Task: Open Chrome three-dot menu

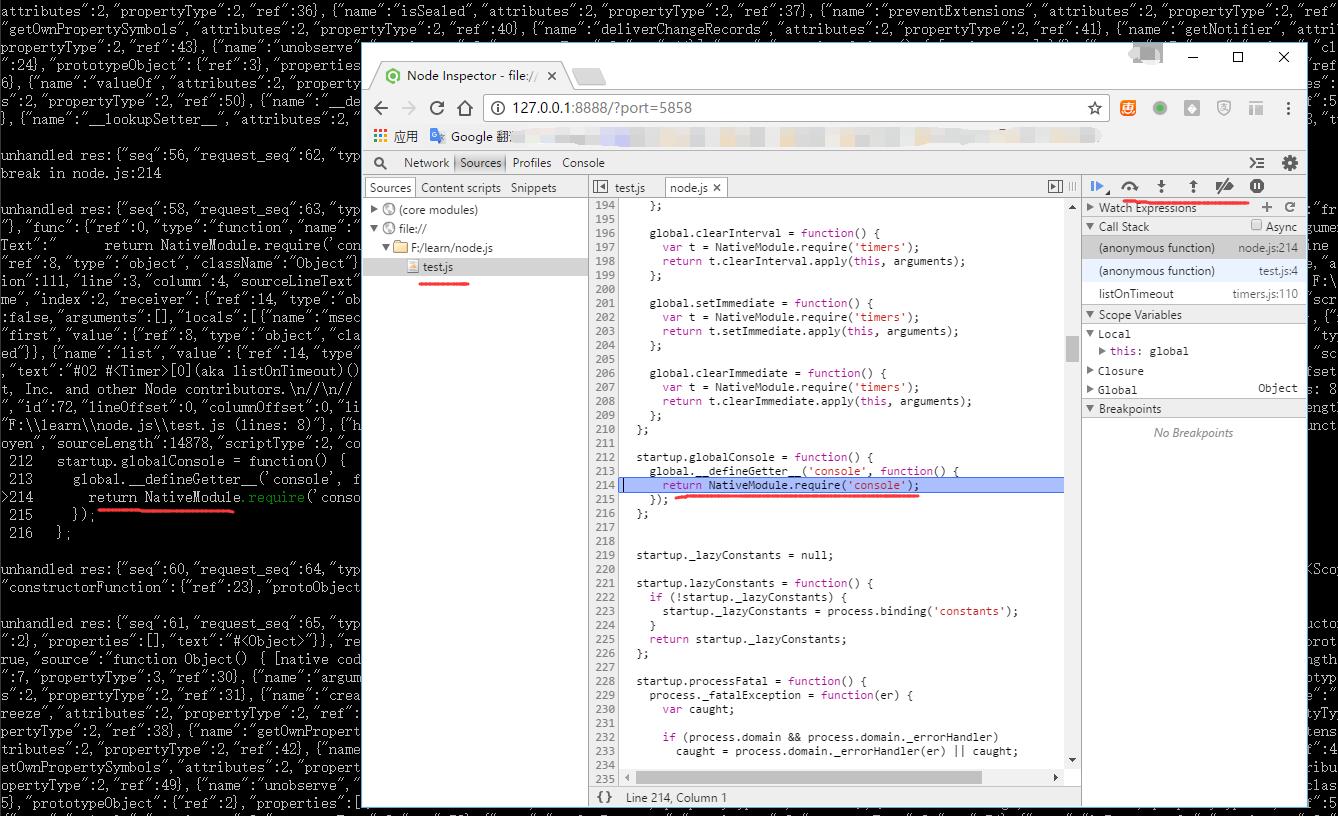Action: (1288, 108)
